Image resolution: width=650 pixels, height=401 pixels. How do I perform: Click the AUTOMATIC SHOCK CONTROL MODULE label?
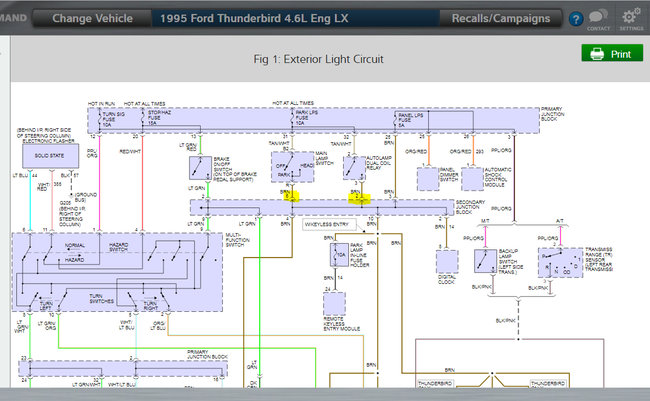498,177
